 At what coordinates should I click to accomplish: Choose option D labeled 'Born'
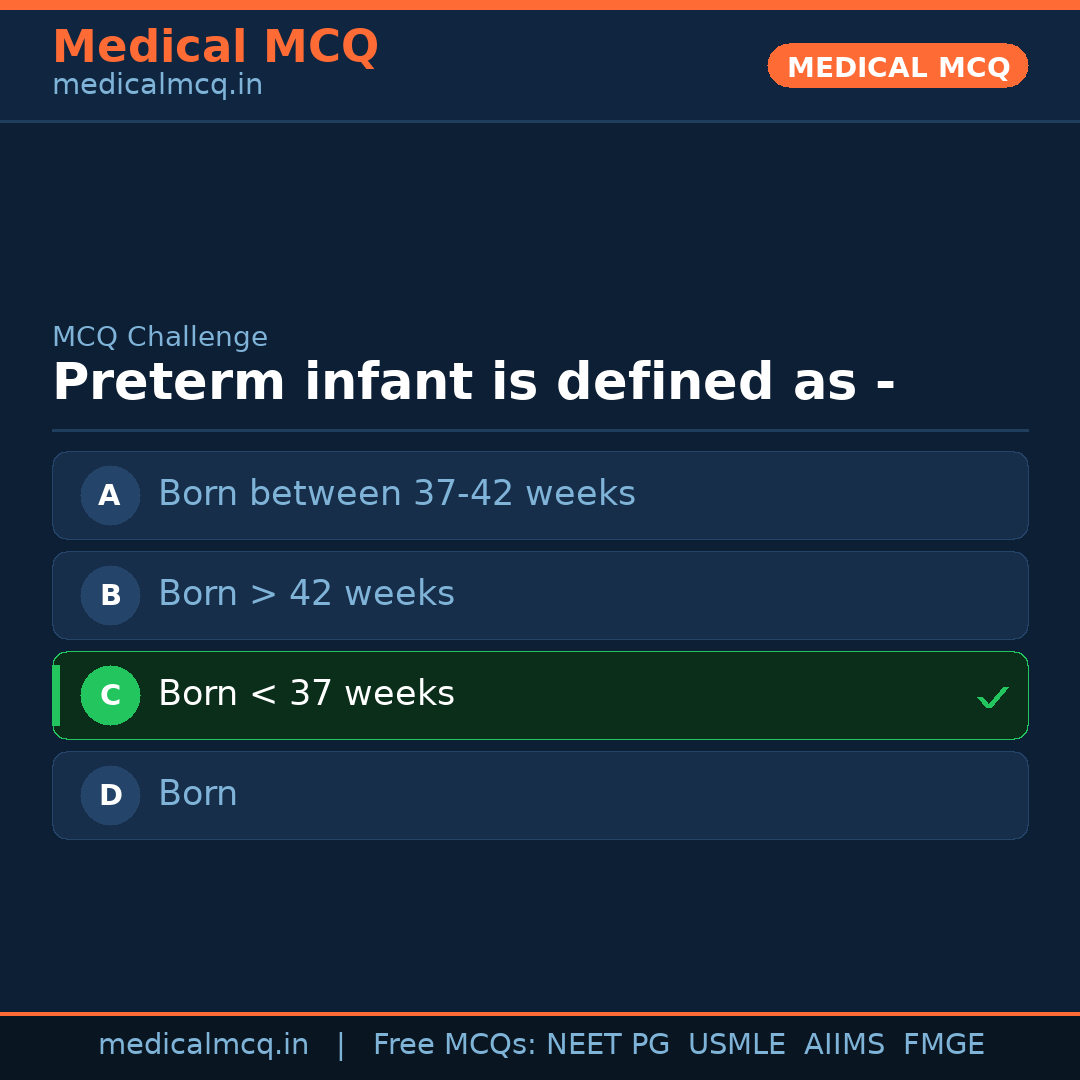(198, 794)
